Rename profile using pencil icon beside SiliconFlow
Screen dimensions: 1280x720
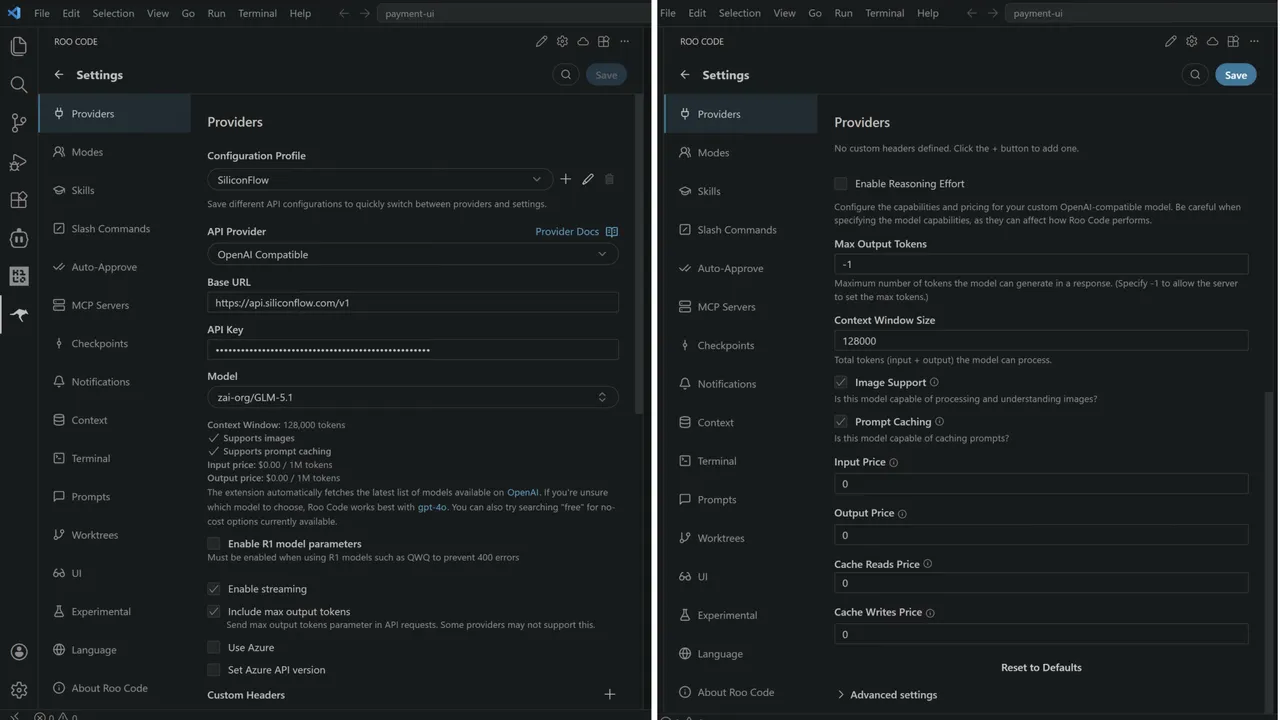(x=588, y=179)
